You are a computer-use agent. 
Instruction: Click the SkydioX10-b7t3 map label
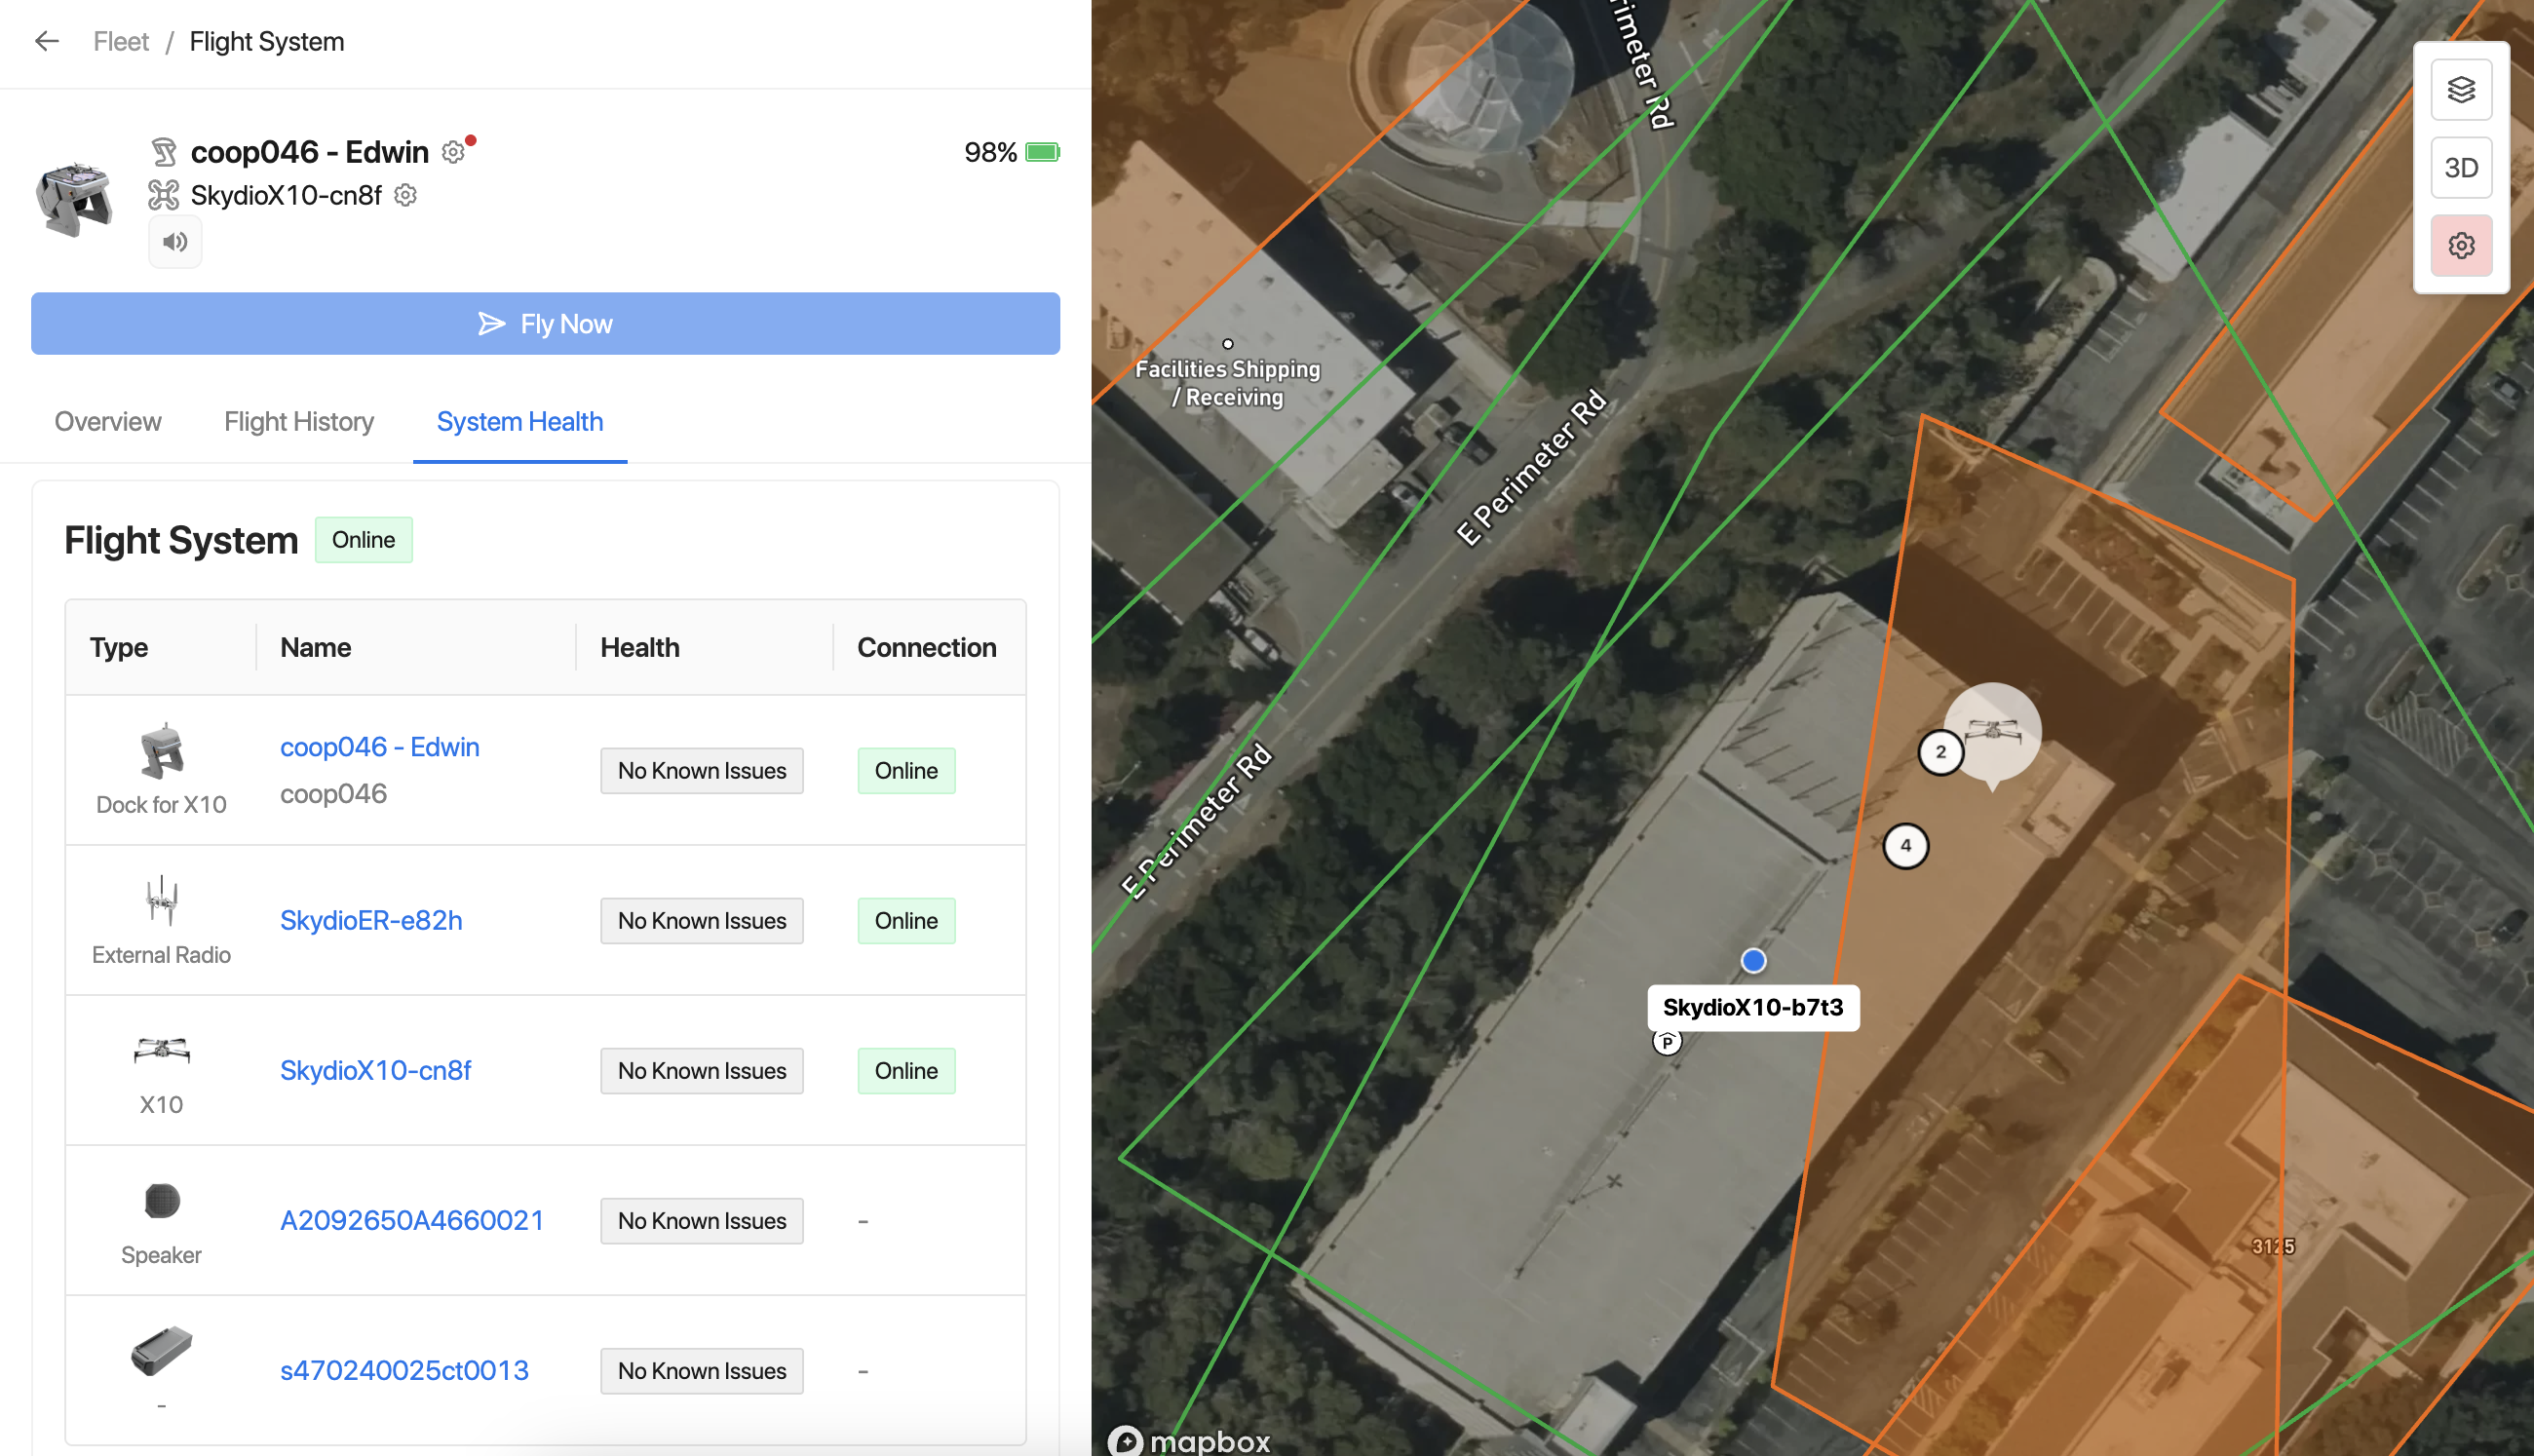point(1753,1007)
